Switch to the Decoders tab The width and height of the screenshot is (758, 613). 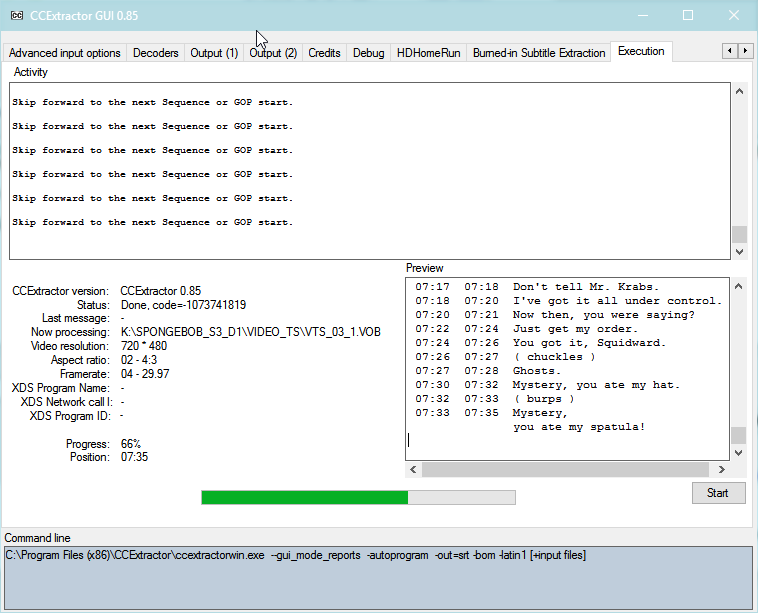point(156,53)
